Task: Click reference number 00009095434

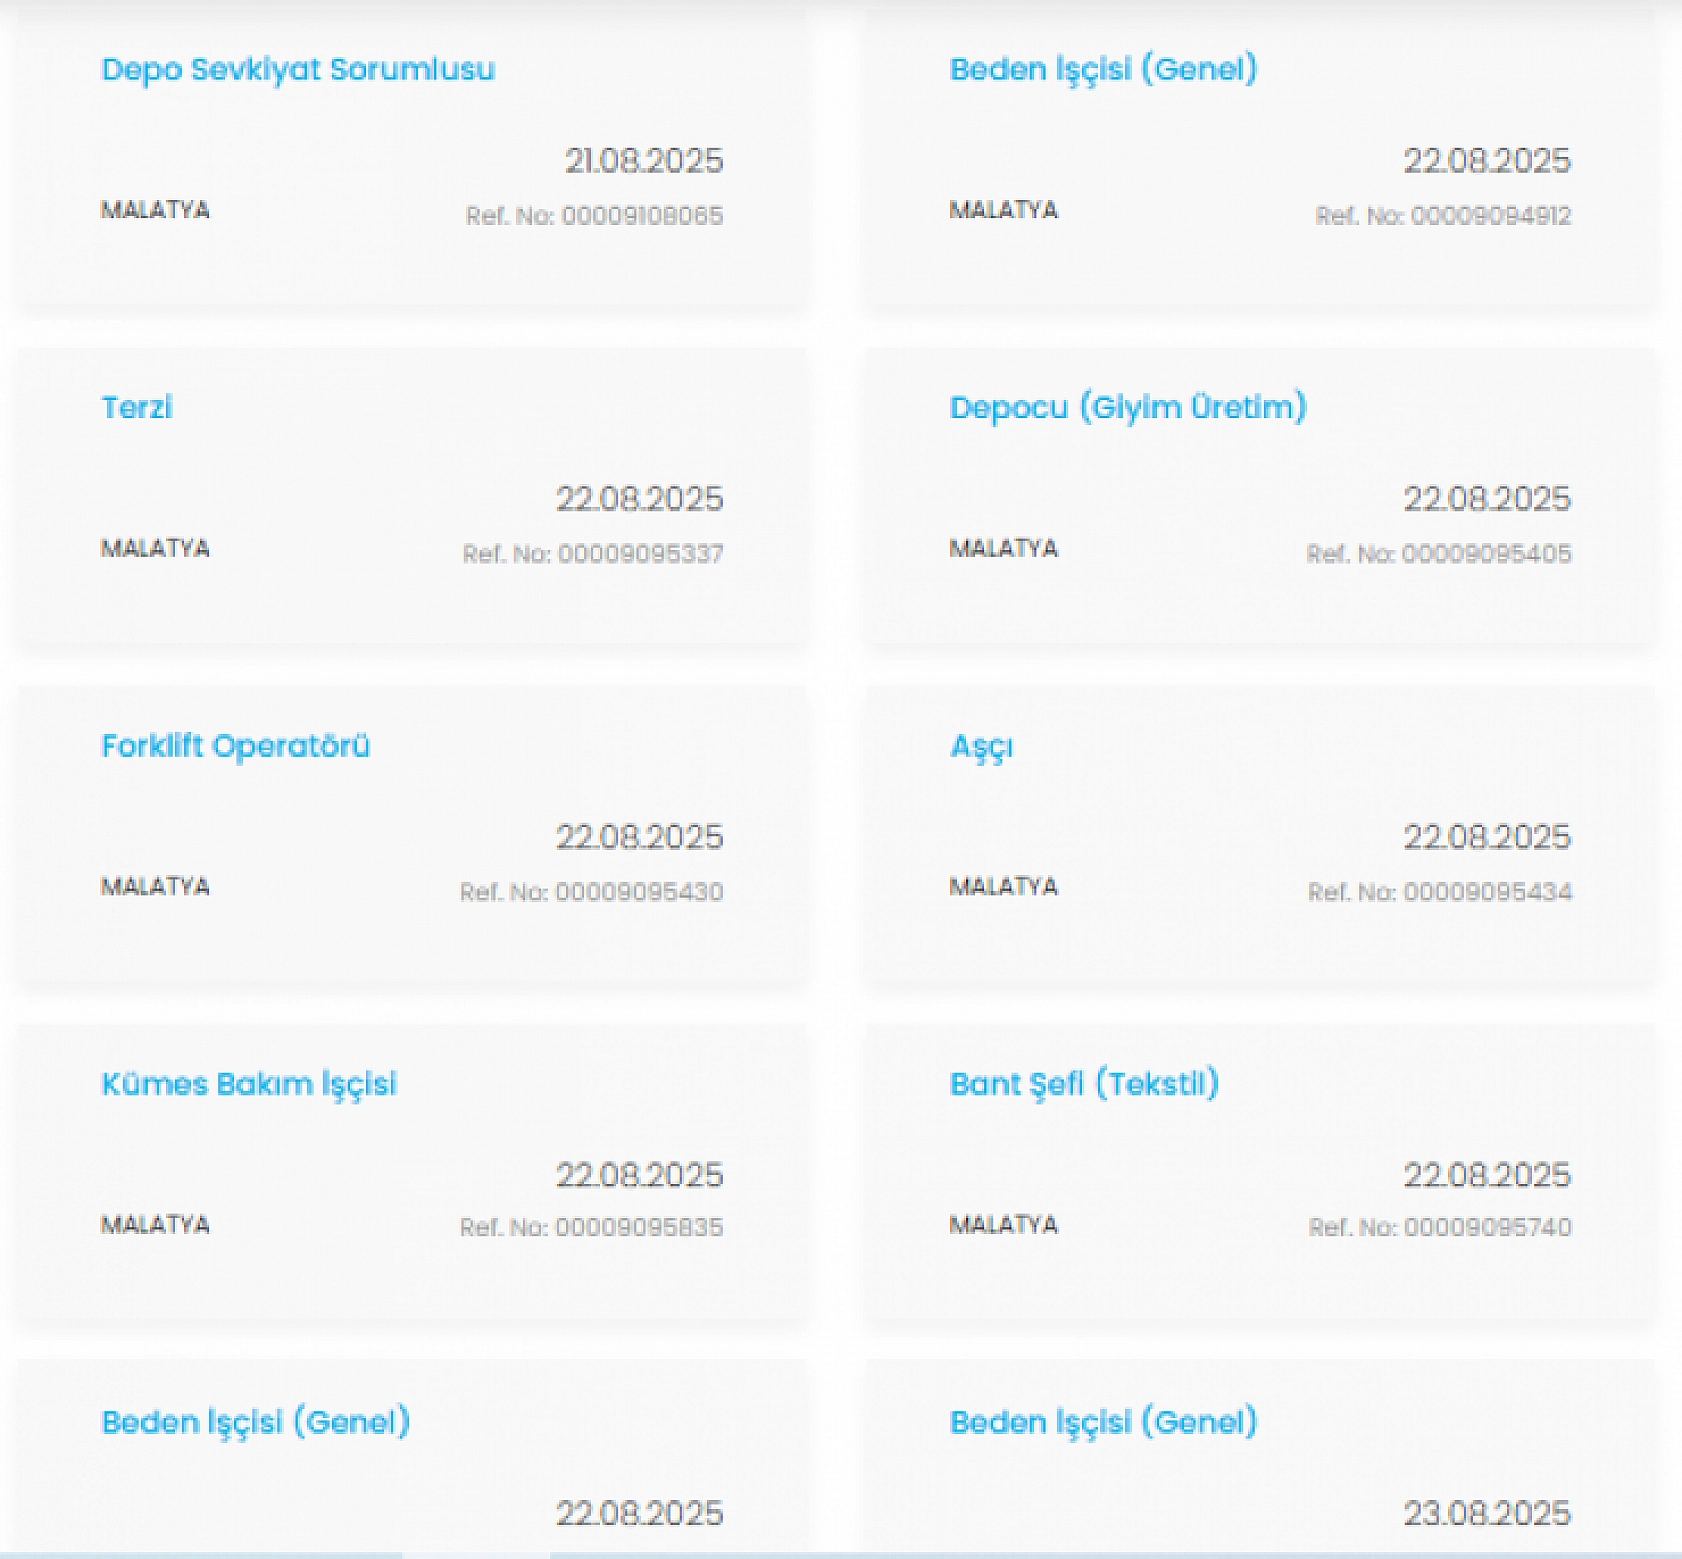Action: point(1440,892)
